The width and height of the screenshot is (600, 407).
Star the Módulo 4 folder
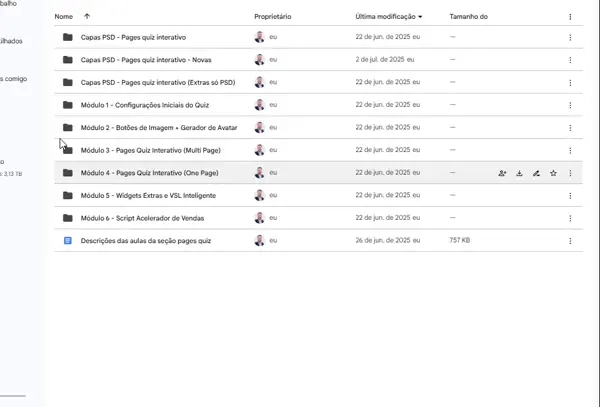point(553,173)
